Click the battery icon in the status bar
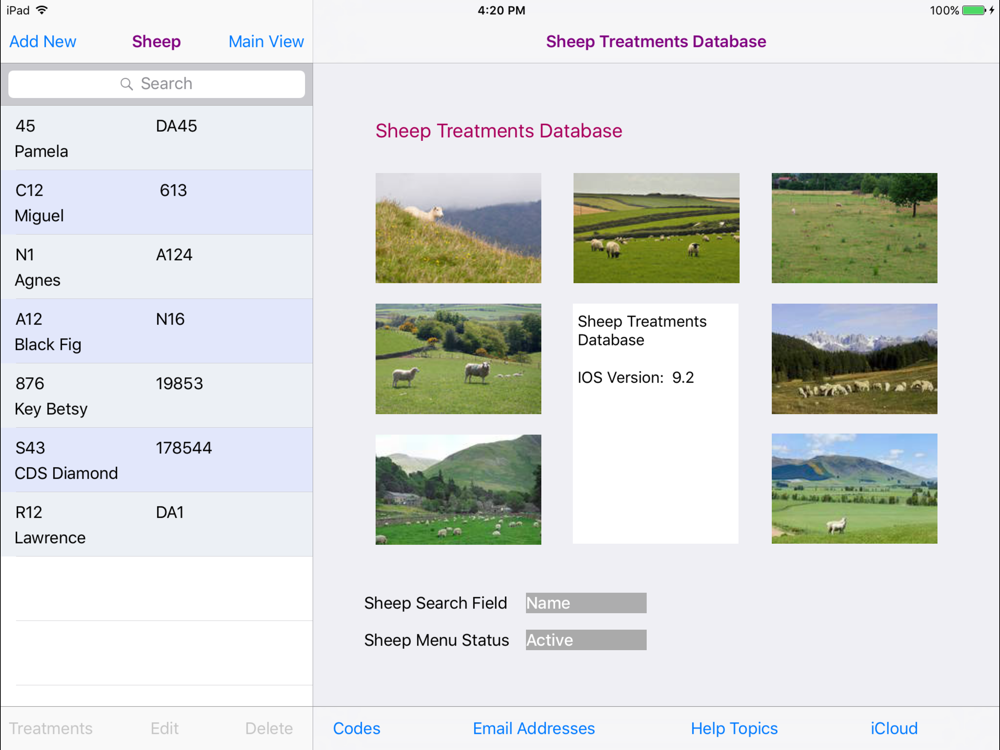Image resolution: width=1000 pixels, height=750 pixels. click(x=974, y=10)
